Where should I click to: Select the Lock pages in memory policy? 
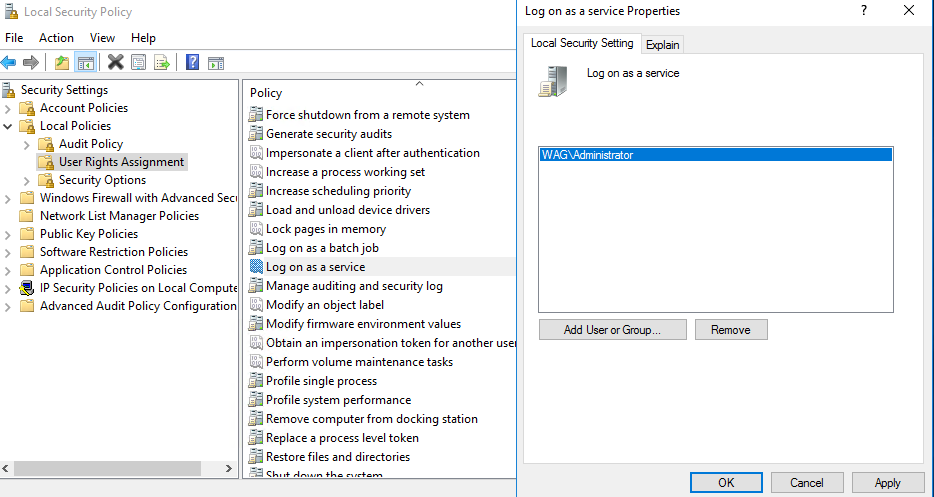[x=325, y=229]
